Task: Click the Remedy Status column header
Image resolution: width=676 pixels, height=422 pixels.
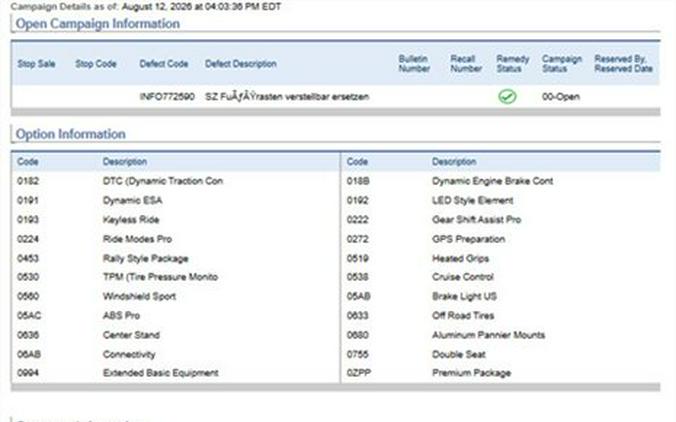Action: (x=513, y=63)
